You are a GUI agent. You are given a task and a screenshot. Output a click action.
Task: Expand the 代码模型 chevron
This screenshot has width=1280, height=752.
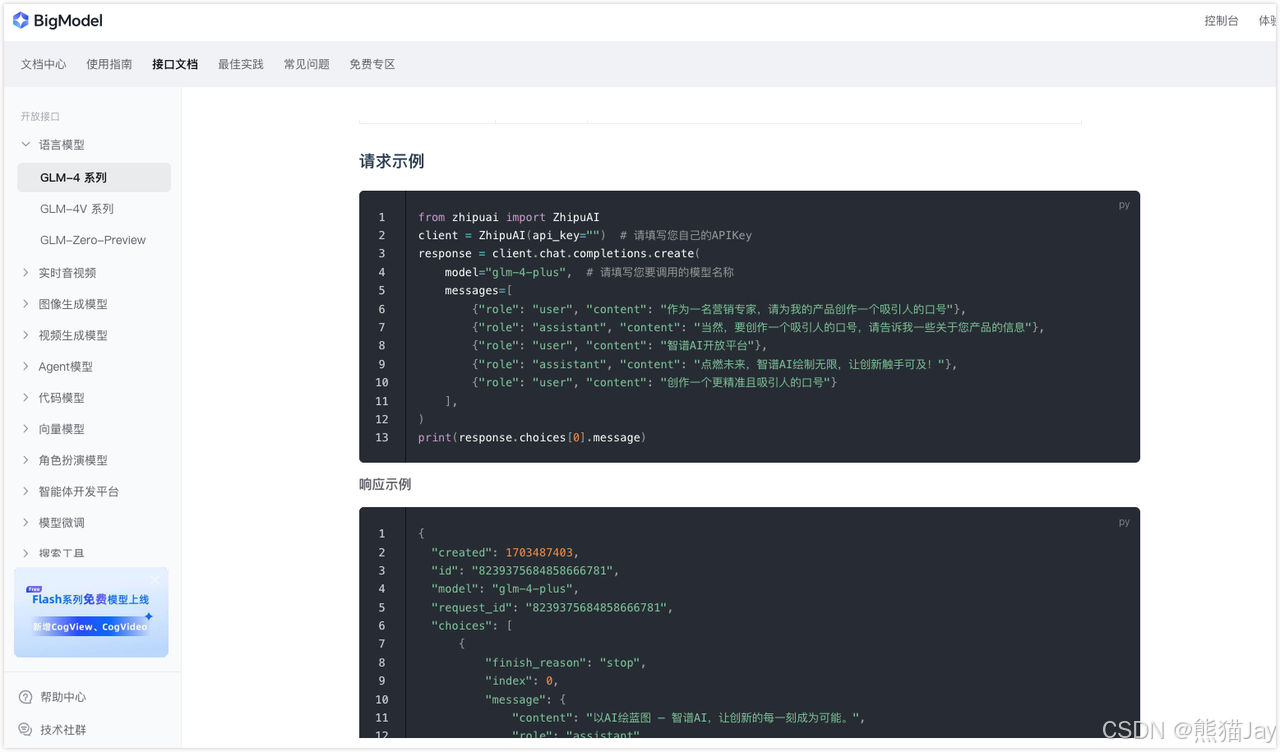(26, 397)
